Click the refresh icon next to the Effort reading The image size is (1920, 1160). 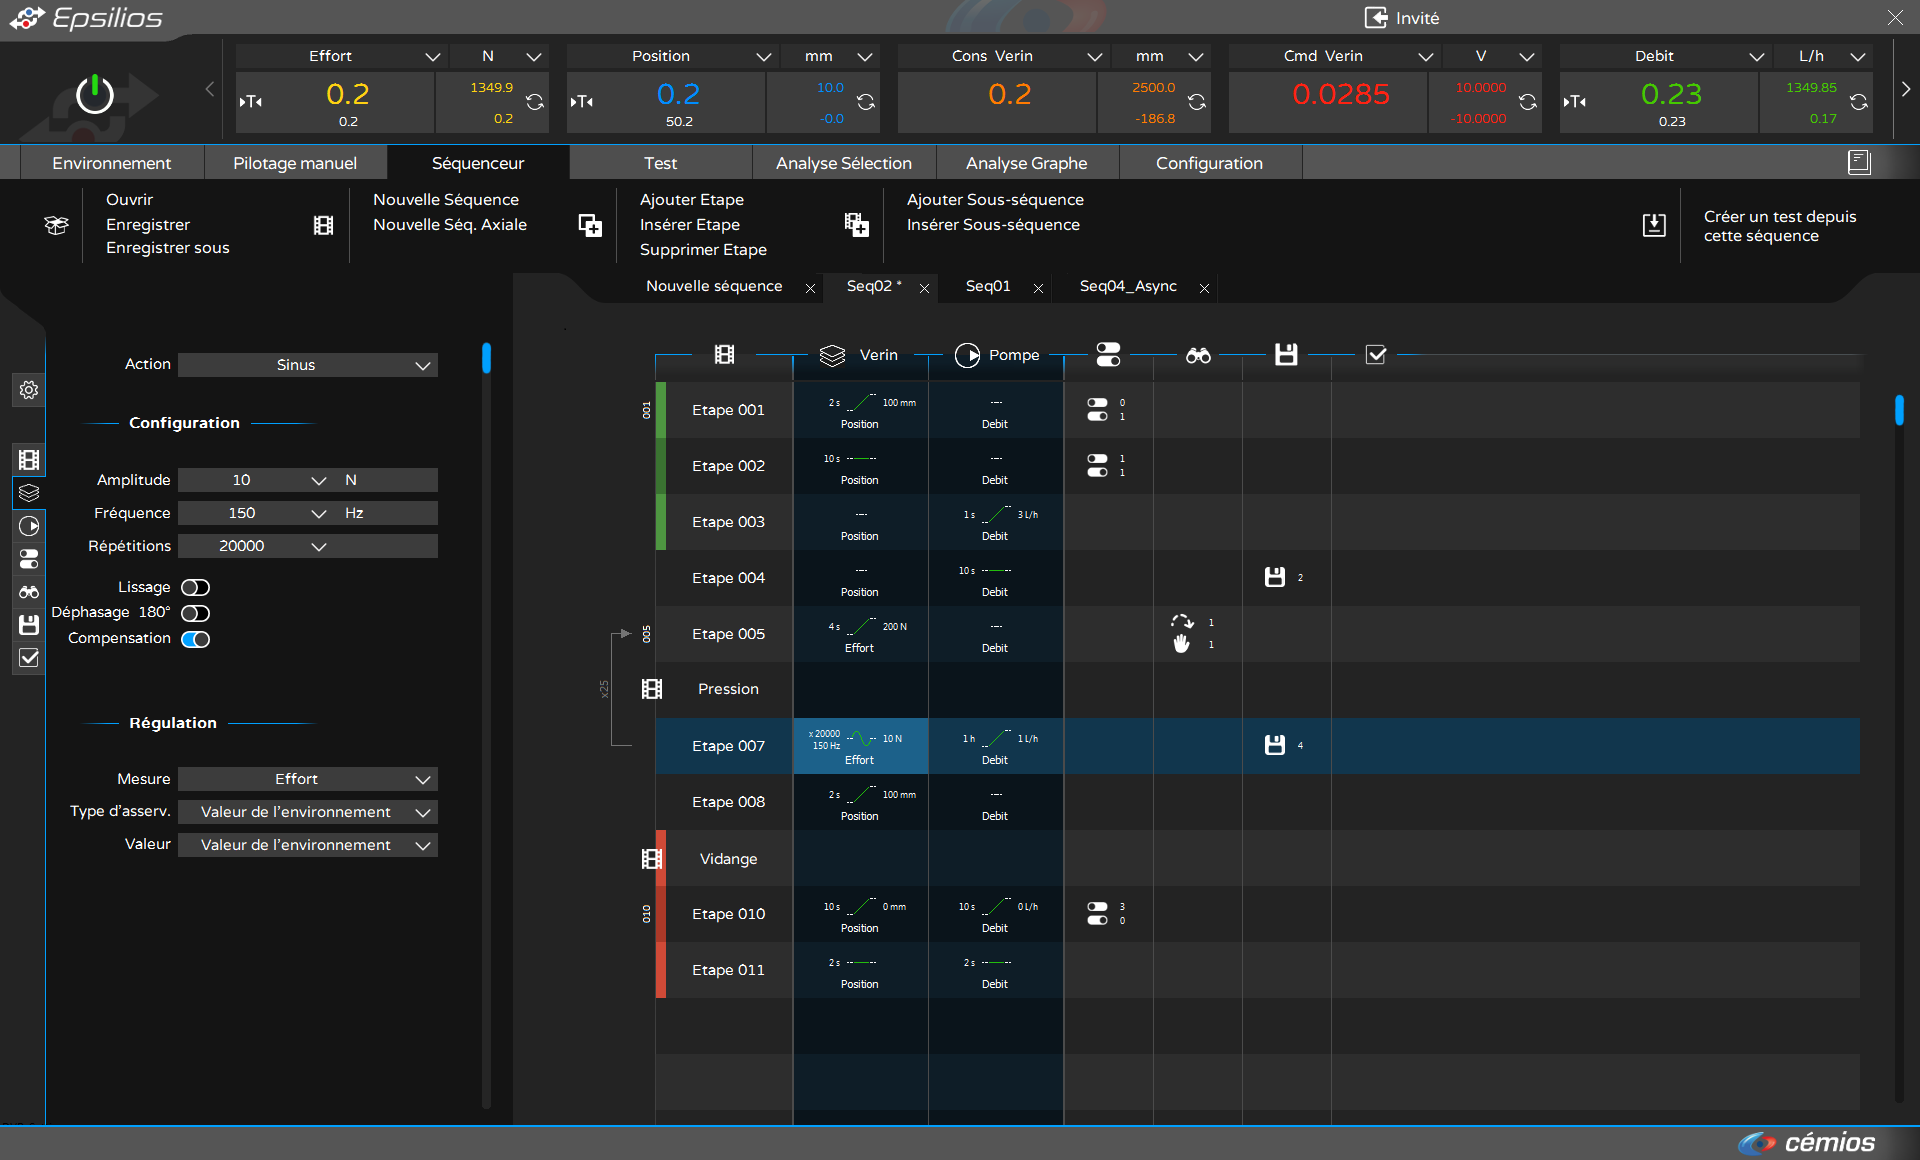pyautogui.click(x=535, y=102)
